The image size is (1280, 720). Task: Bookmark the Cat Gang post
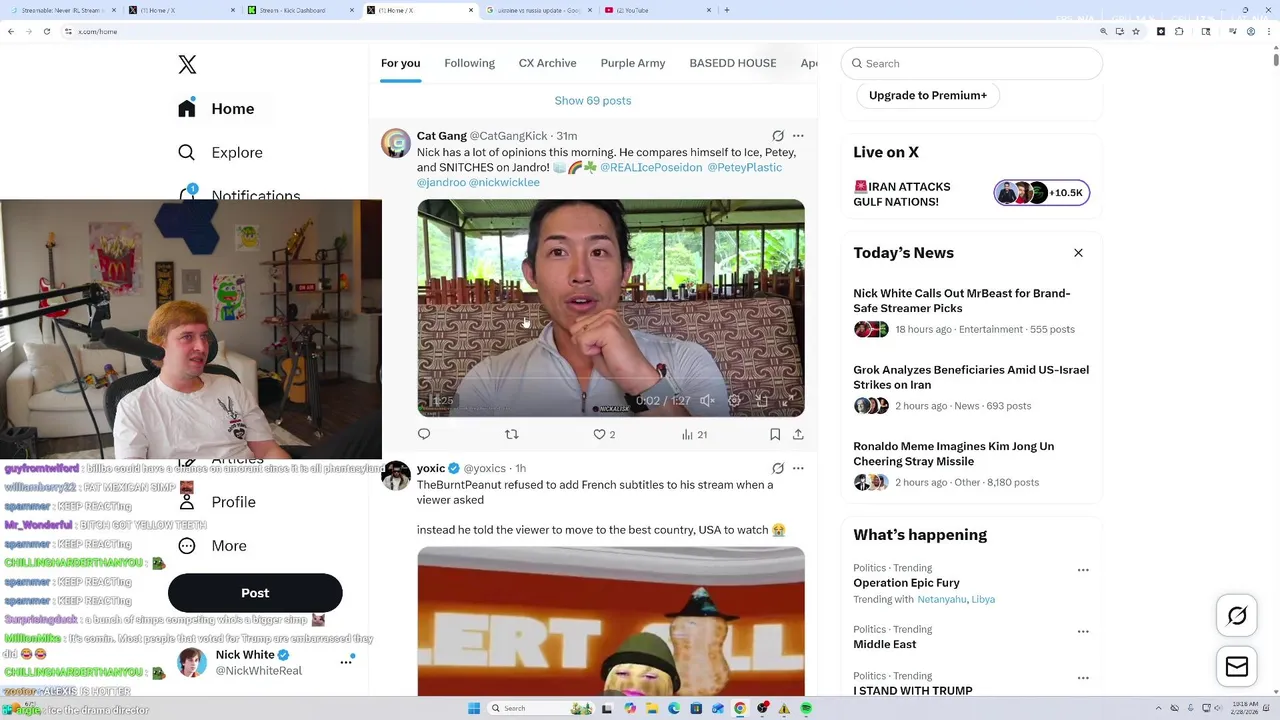[775, 434]
